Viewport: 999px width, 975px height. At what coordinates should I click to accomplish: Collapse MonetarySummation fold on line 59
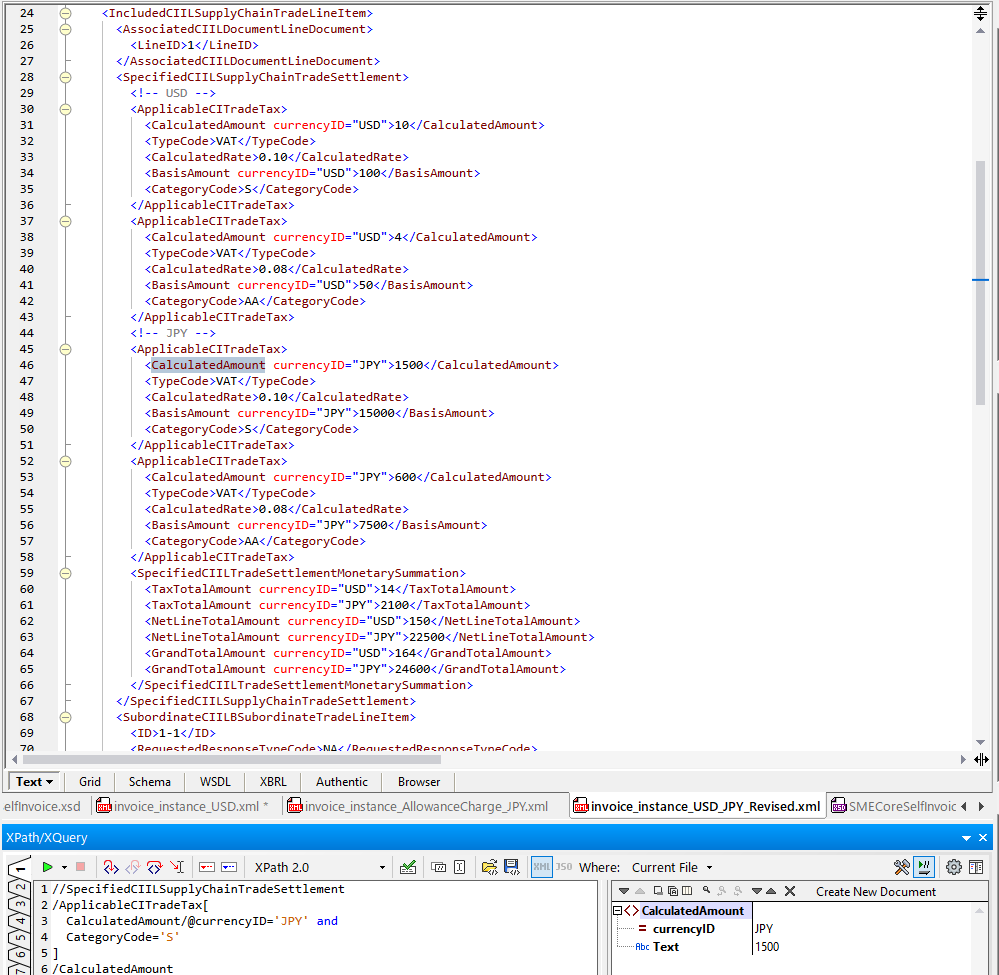66,573
